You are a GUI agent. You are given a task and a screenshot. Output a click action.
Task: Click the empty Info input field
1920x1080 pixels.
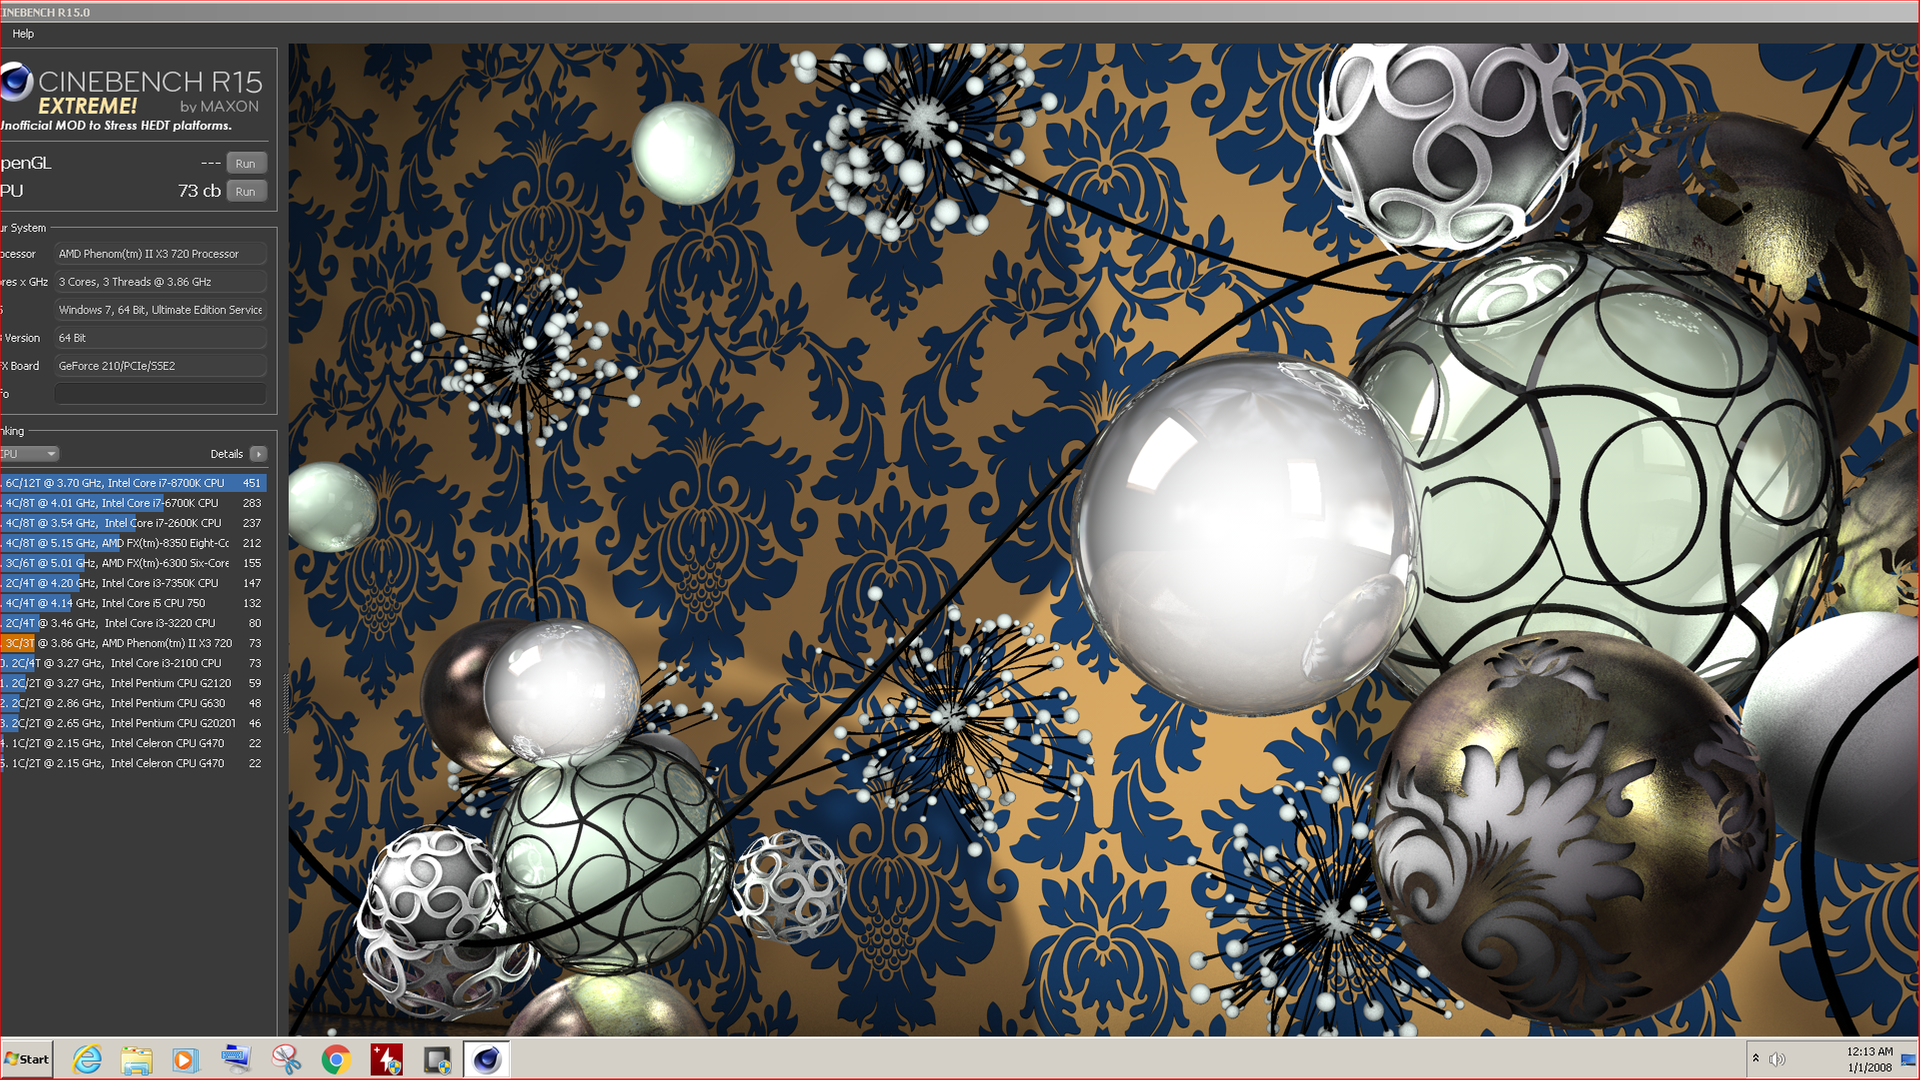pos(160,394)
